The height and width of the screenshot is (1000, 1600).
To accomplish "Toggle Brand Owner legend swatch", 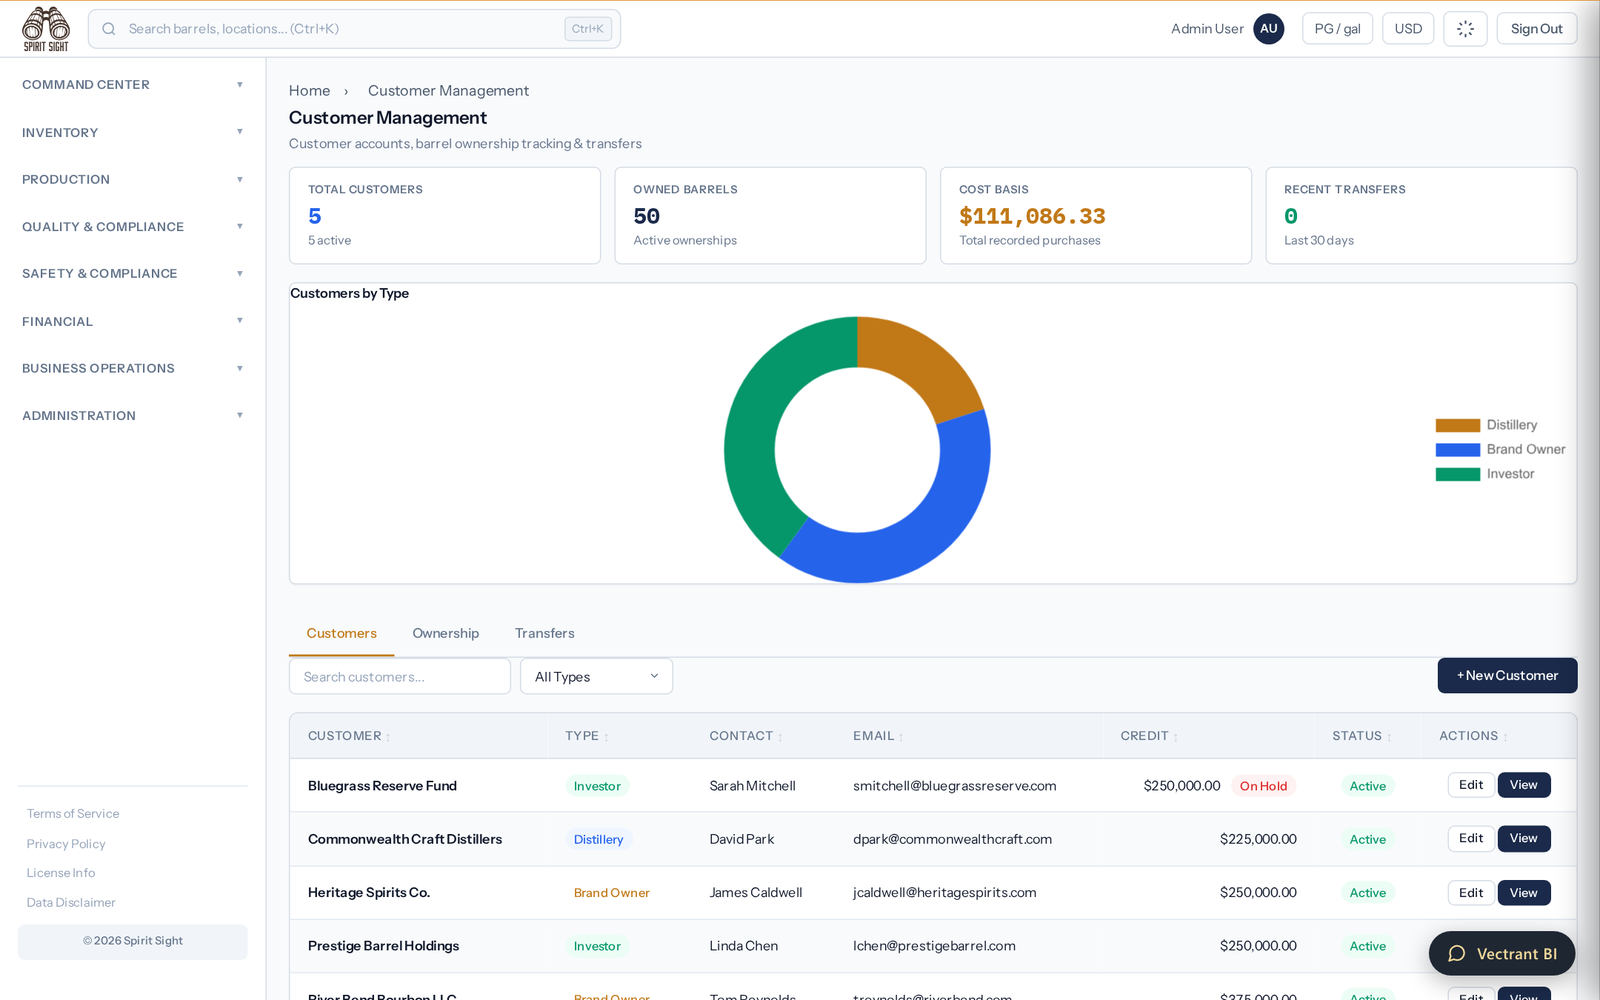I will click(x=1458, y=450).
